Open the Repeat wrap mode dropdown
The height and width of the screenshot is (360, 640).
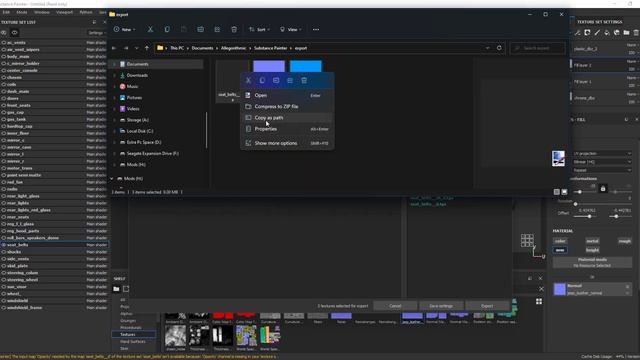point(602,170)
